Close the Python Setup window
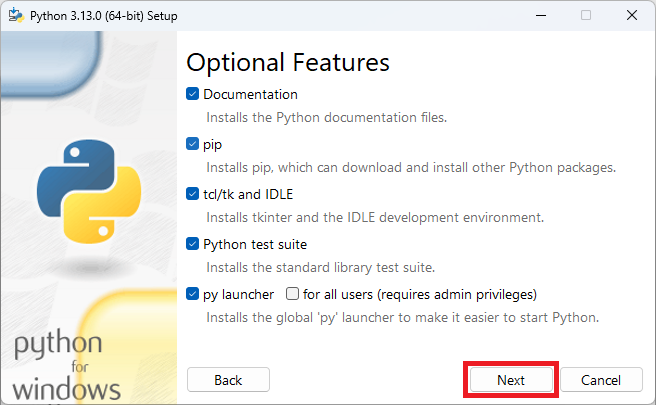656x405 pixels. [632, 15]
